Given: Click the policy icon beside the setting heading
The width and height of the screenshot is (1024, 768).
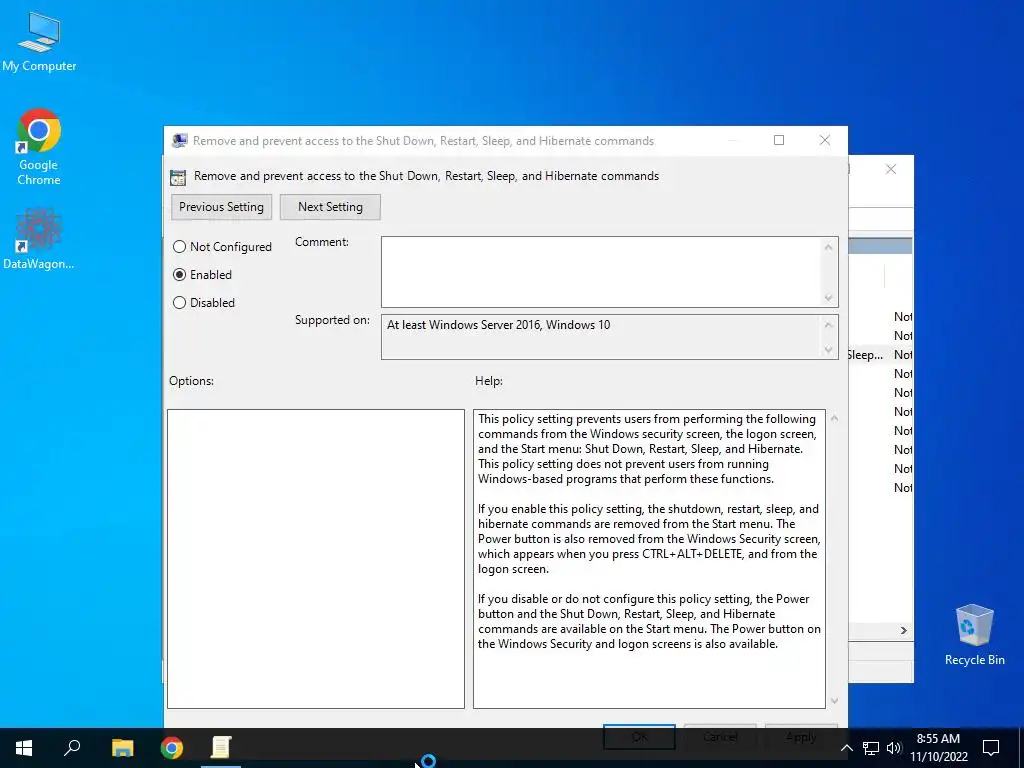Looking at the screenshot, I should point(178,177).
